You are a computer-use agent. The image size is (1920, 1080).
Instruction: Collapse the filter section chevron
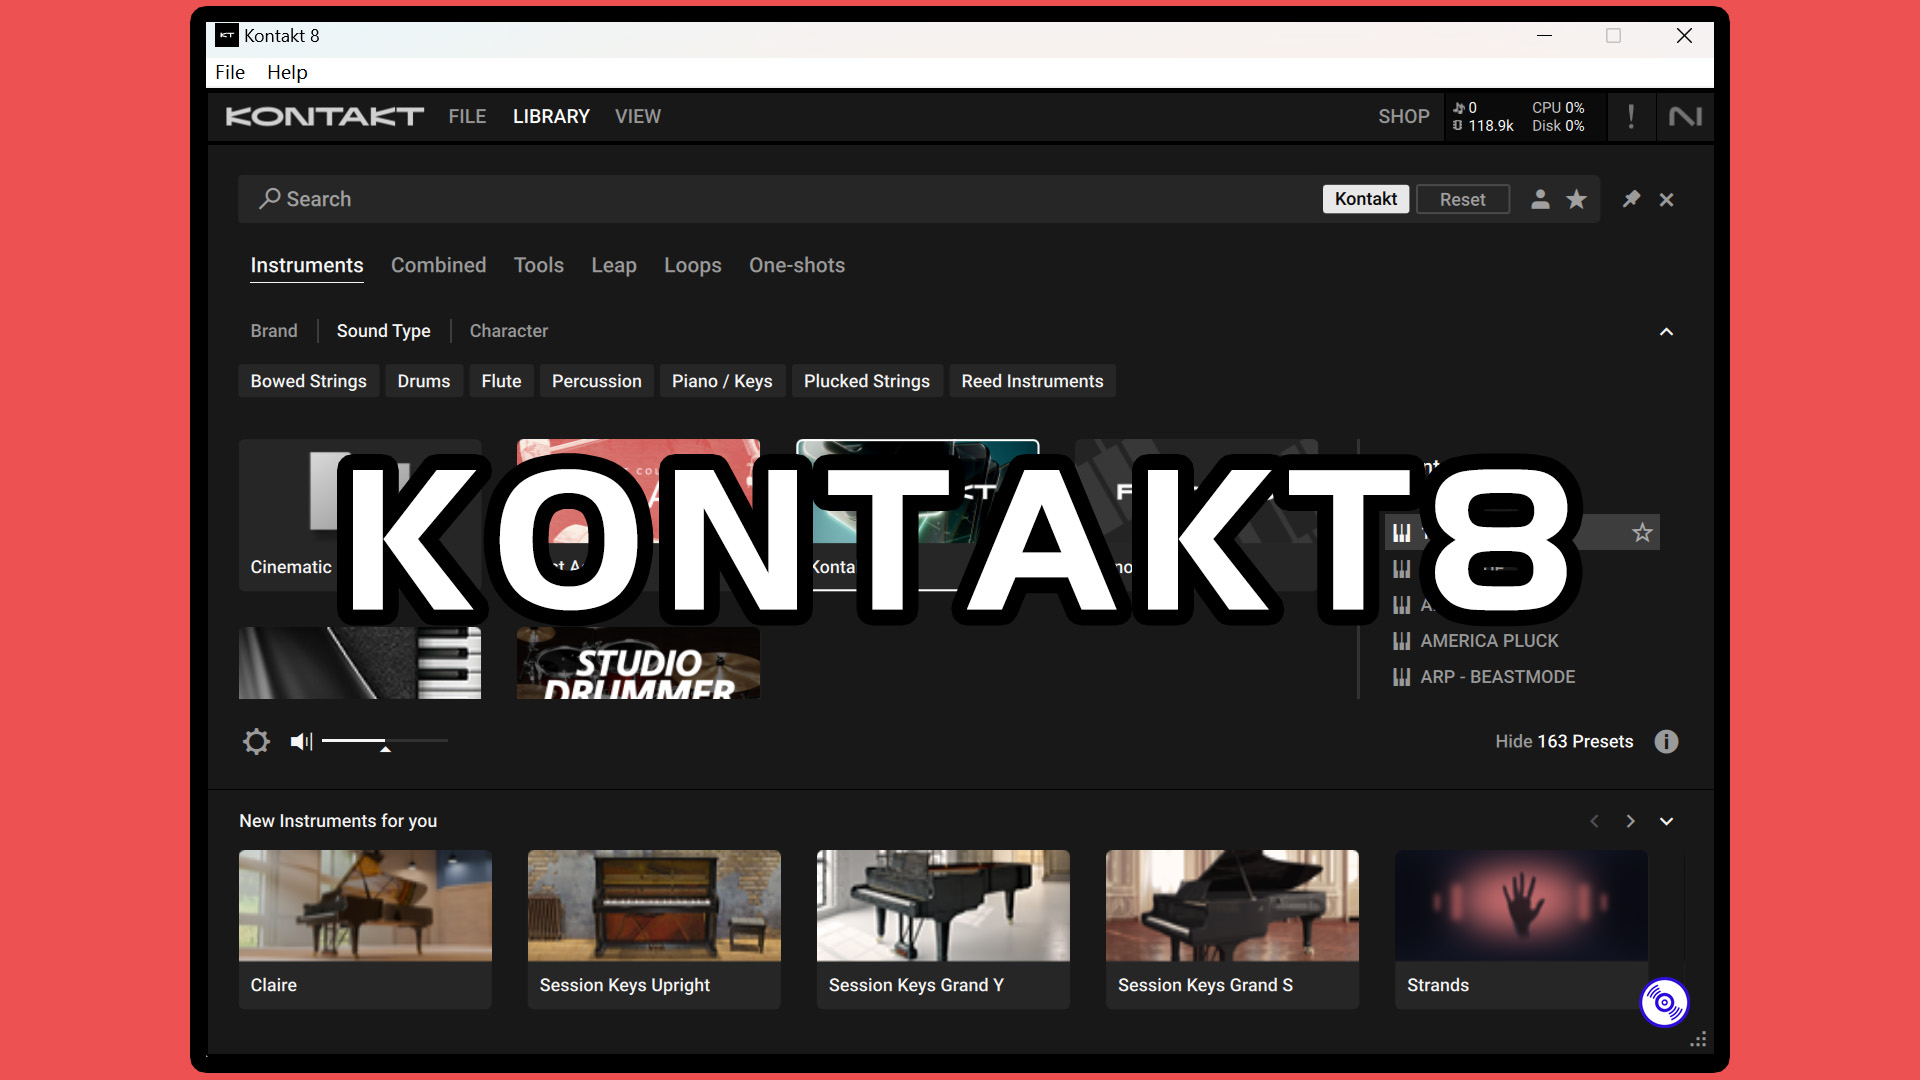[1666, 331]
